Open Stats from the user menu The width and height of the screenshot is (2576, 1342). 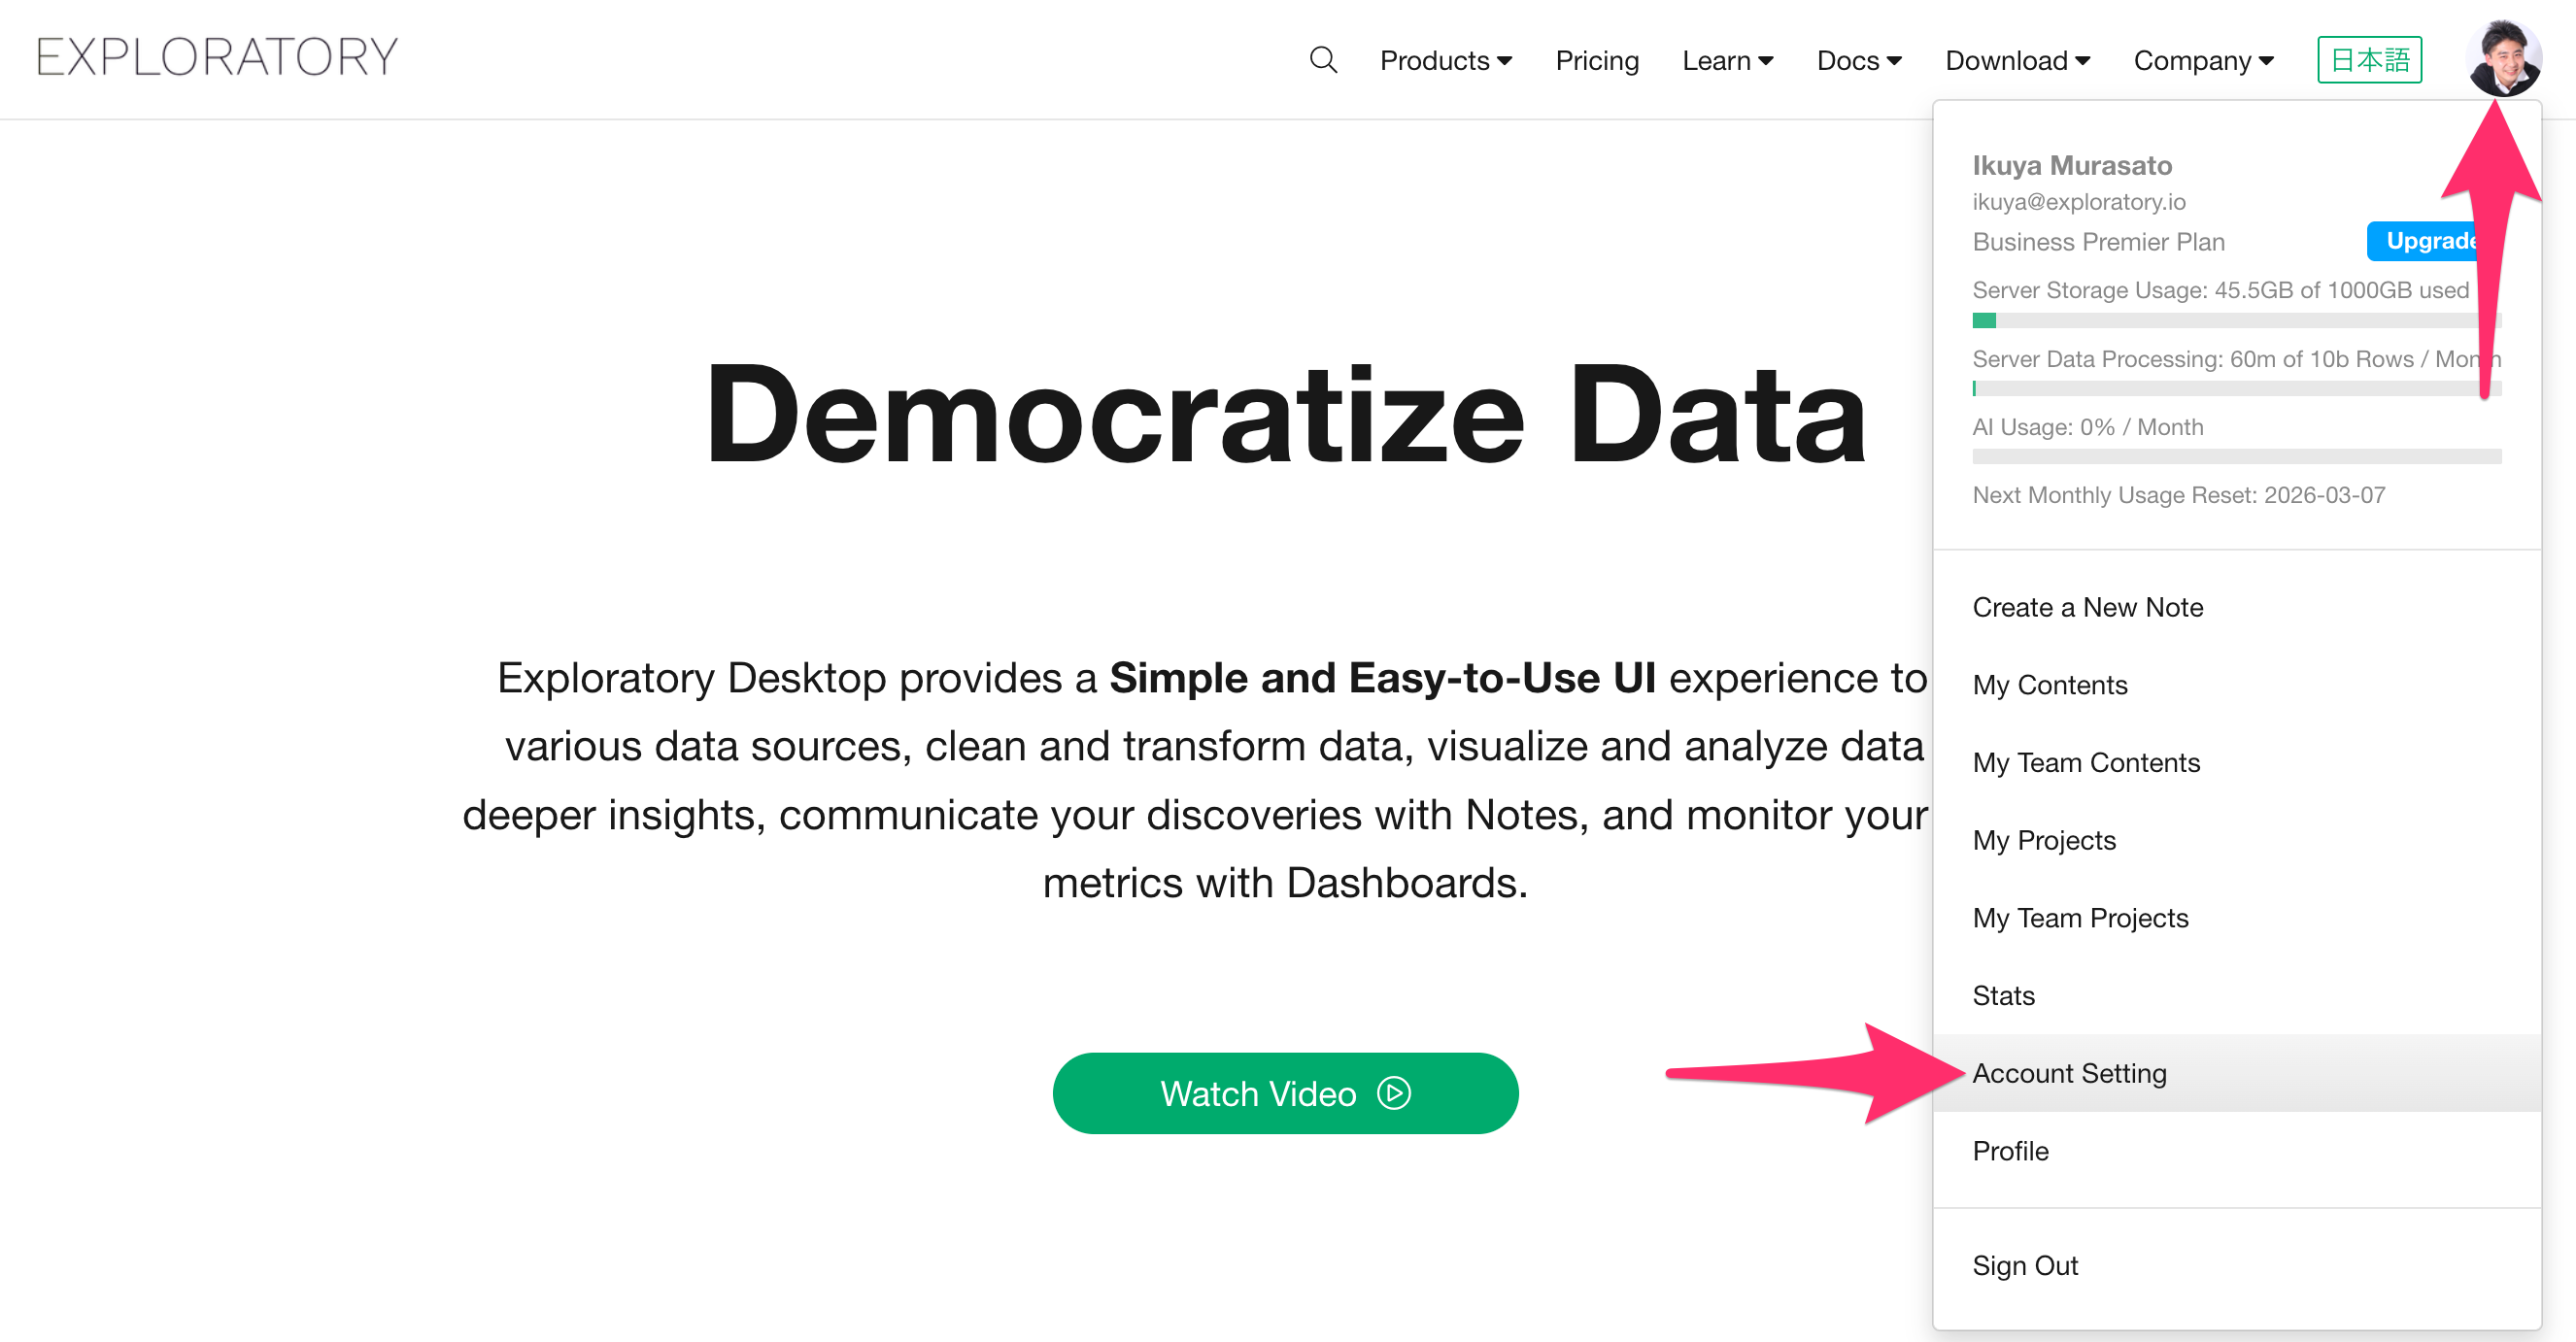click(x=2003, y=995)
